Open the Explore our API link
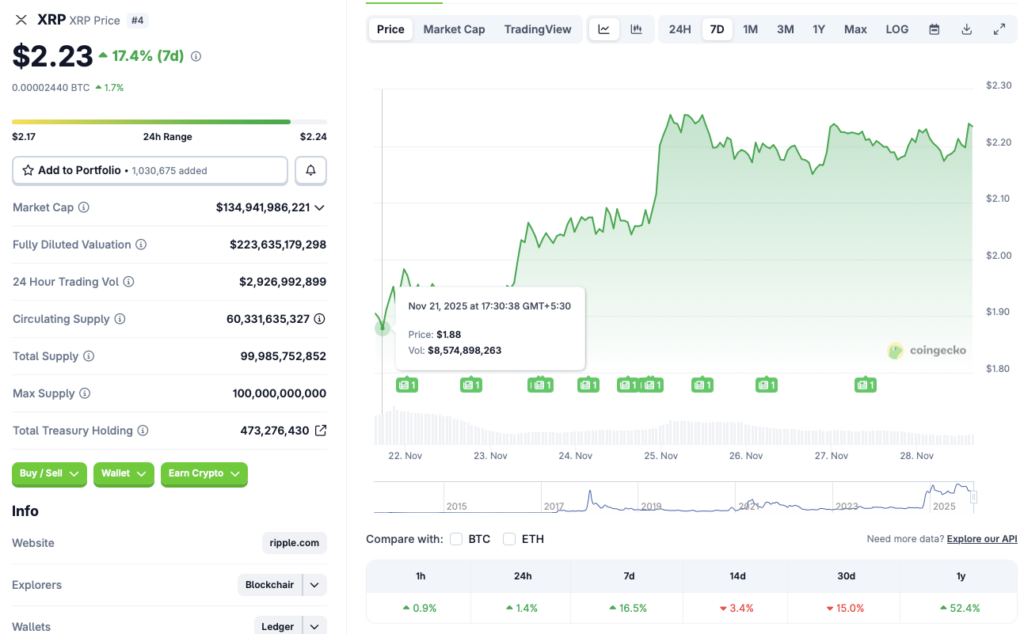This screenshot has height=634, width=1024. click(981, 538)
